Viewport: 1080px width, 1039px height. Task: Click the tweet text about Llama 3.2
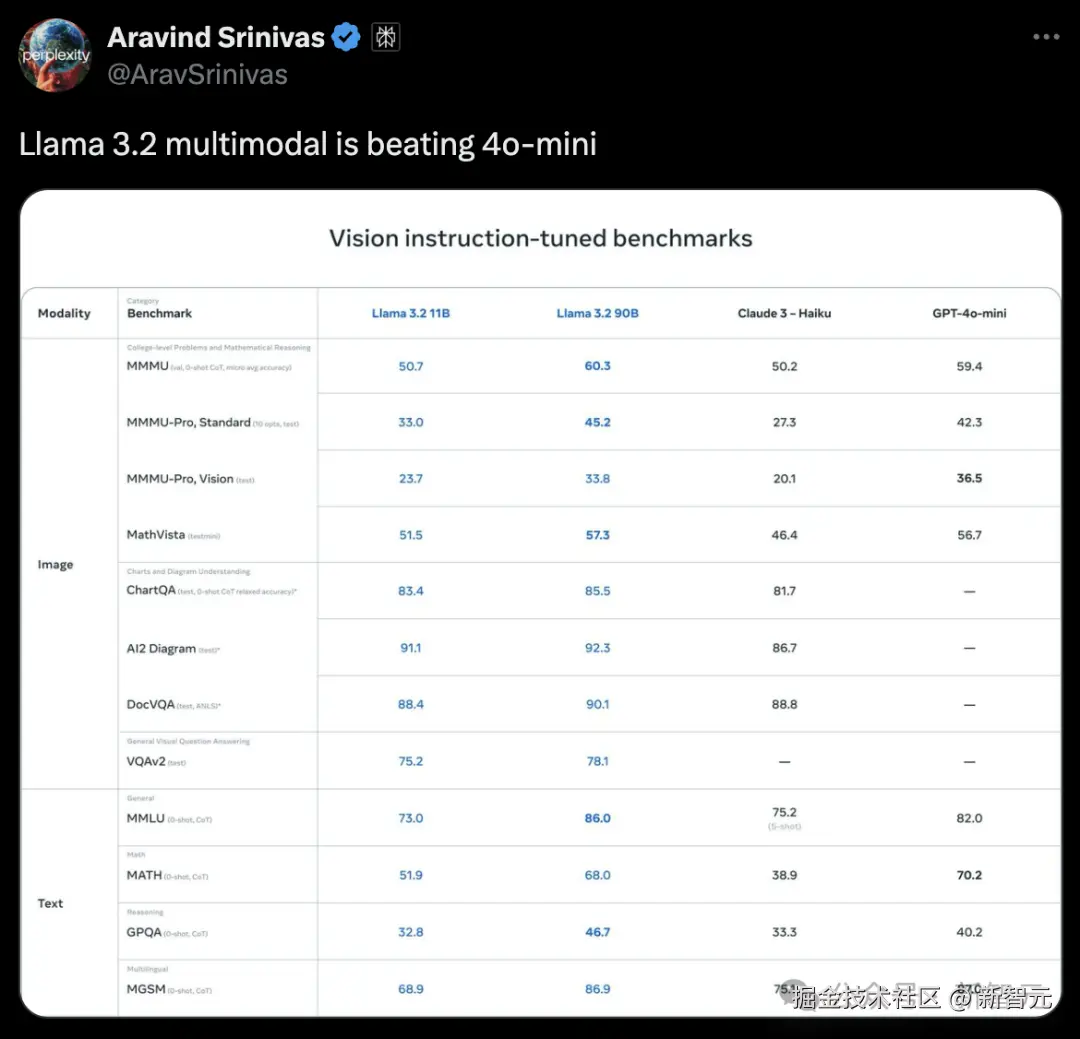coord(308,144)
